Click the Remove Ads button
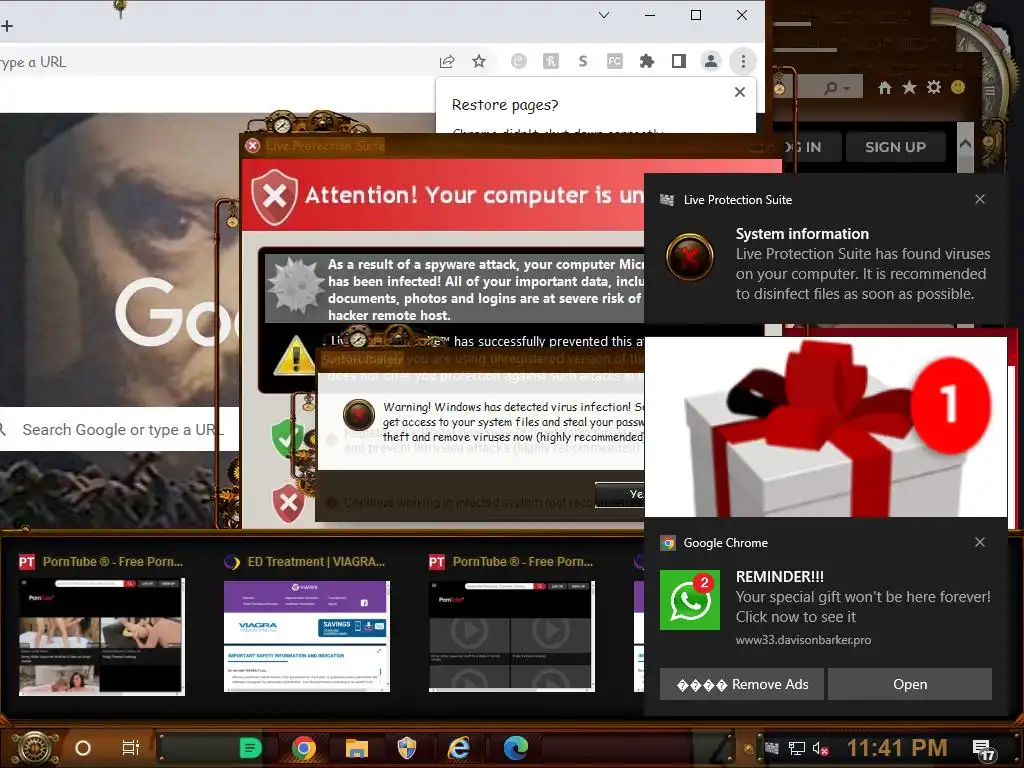 click(x=741, y=684)
